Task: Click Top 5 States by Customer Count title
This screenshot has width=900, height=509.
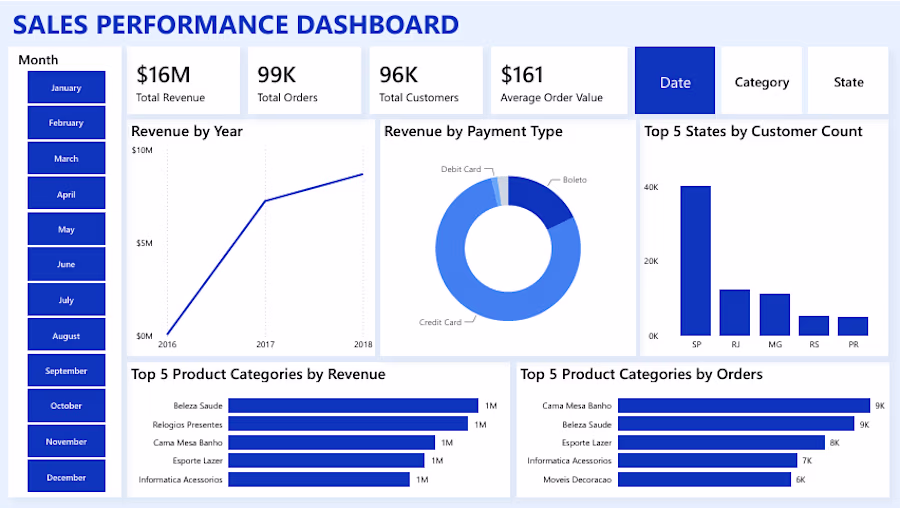Action: [x=753, y=131]
